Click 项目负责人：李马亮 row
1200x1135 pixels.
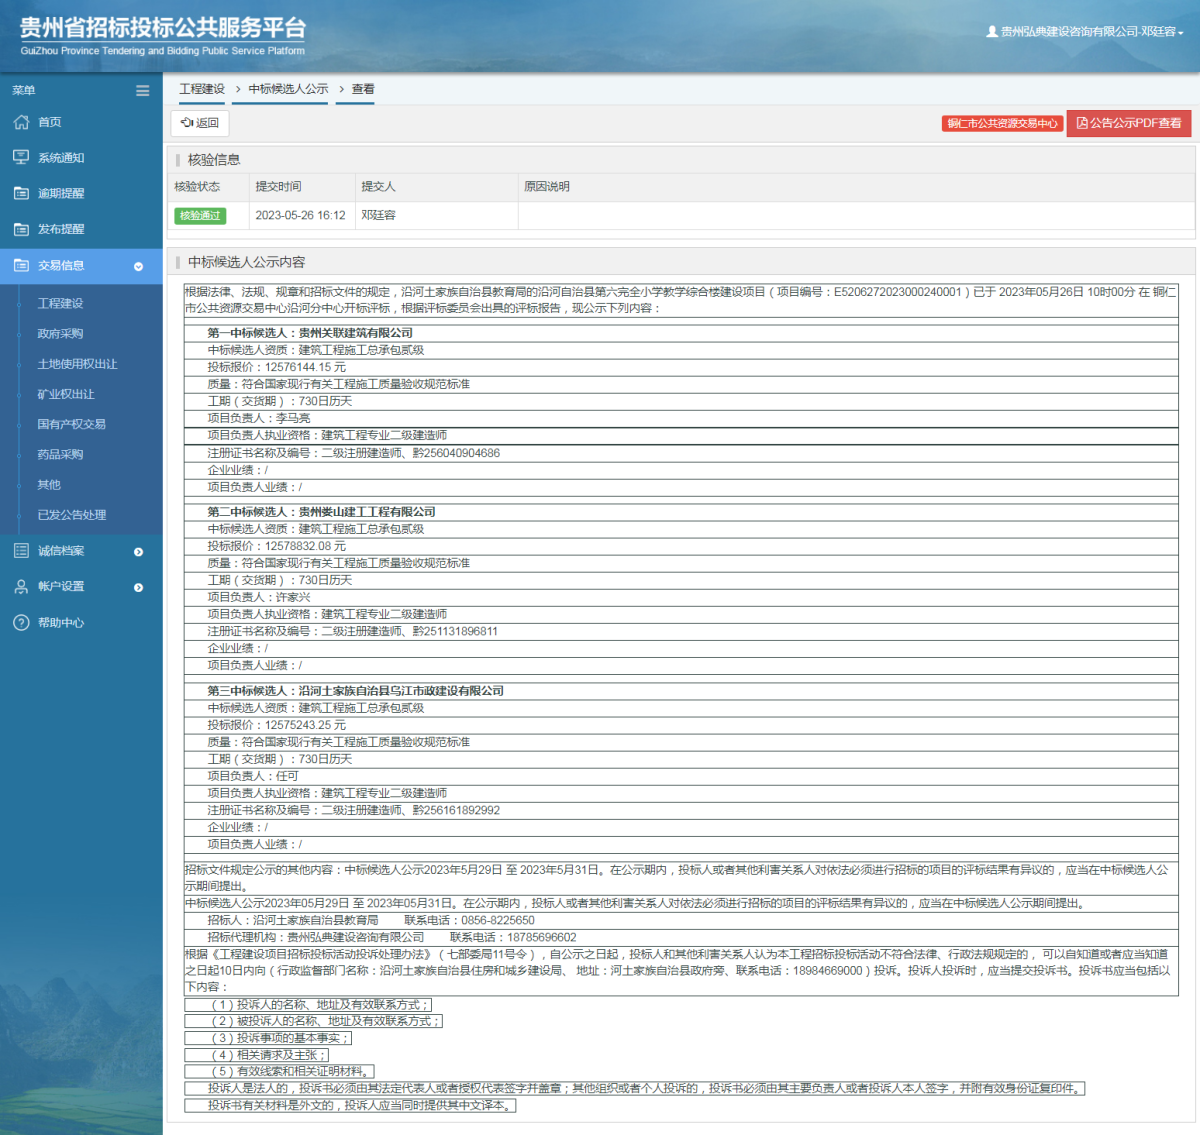pos(681,418)
